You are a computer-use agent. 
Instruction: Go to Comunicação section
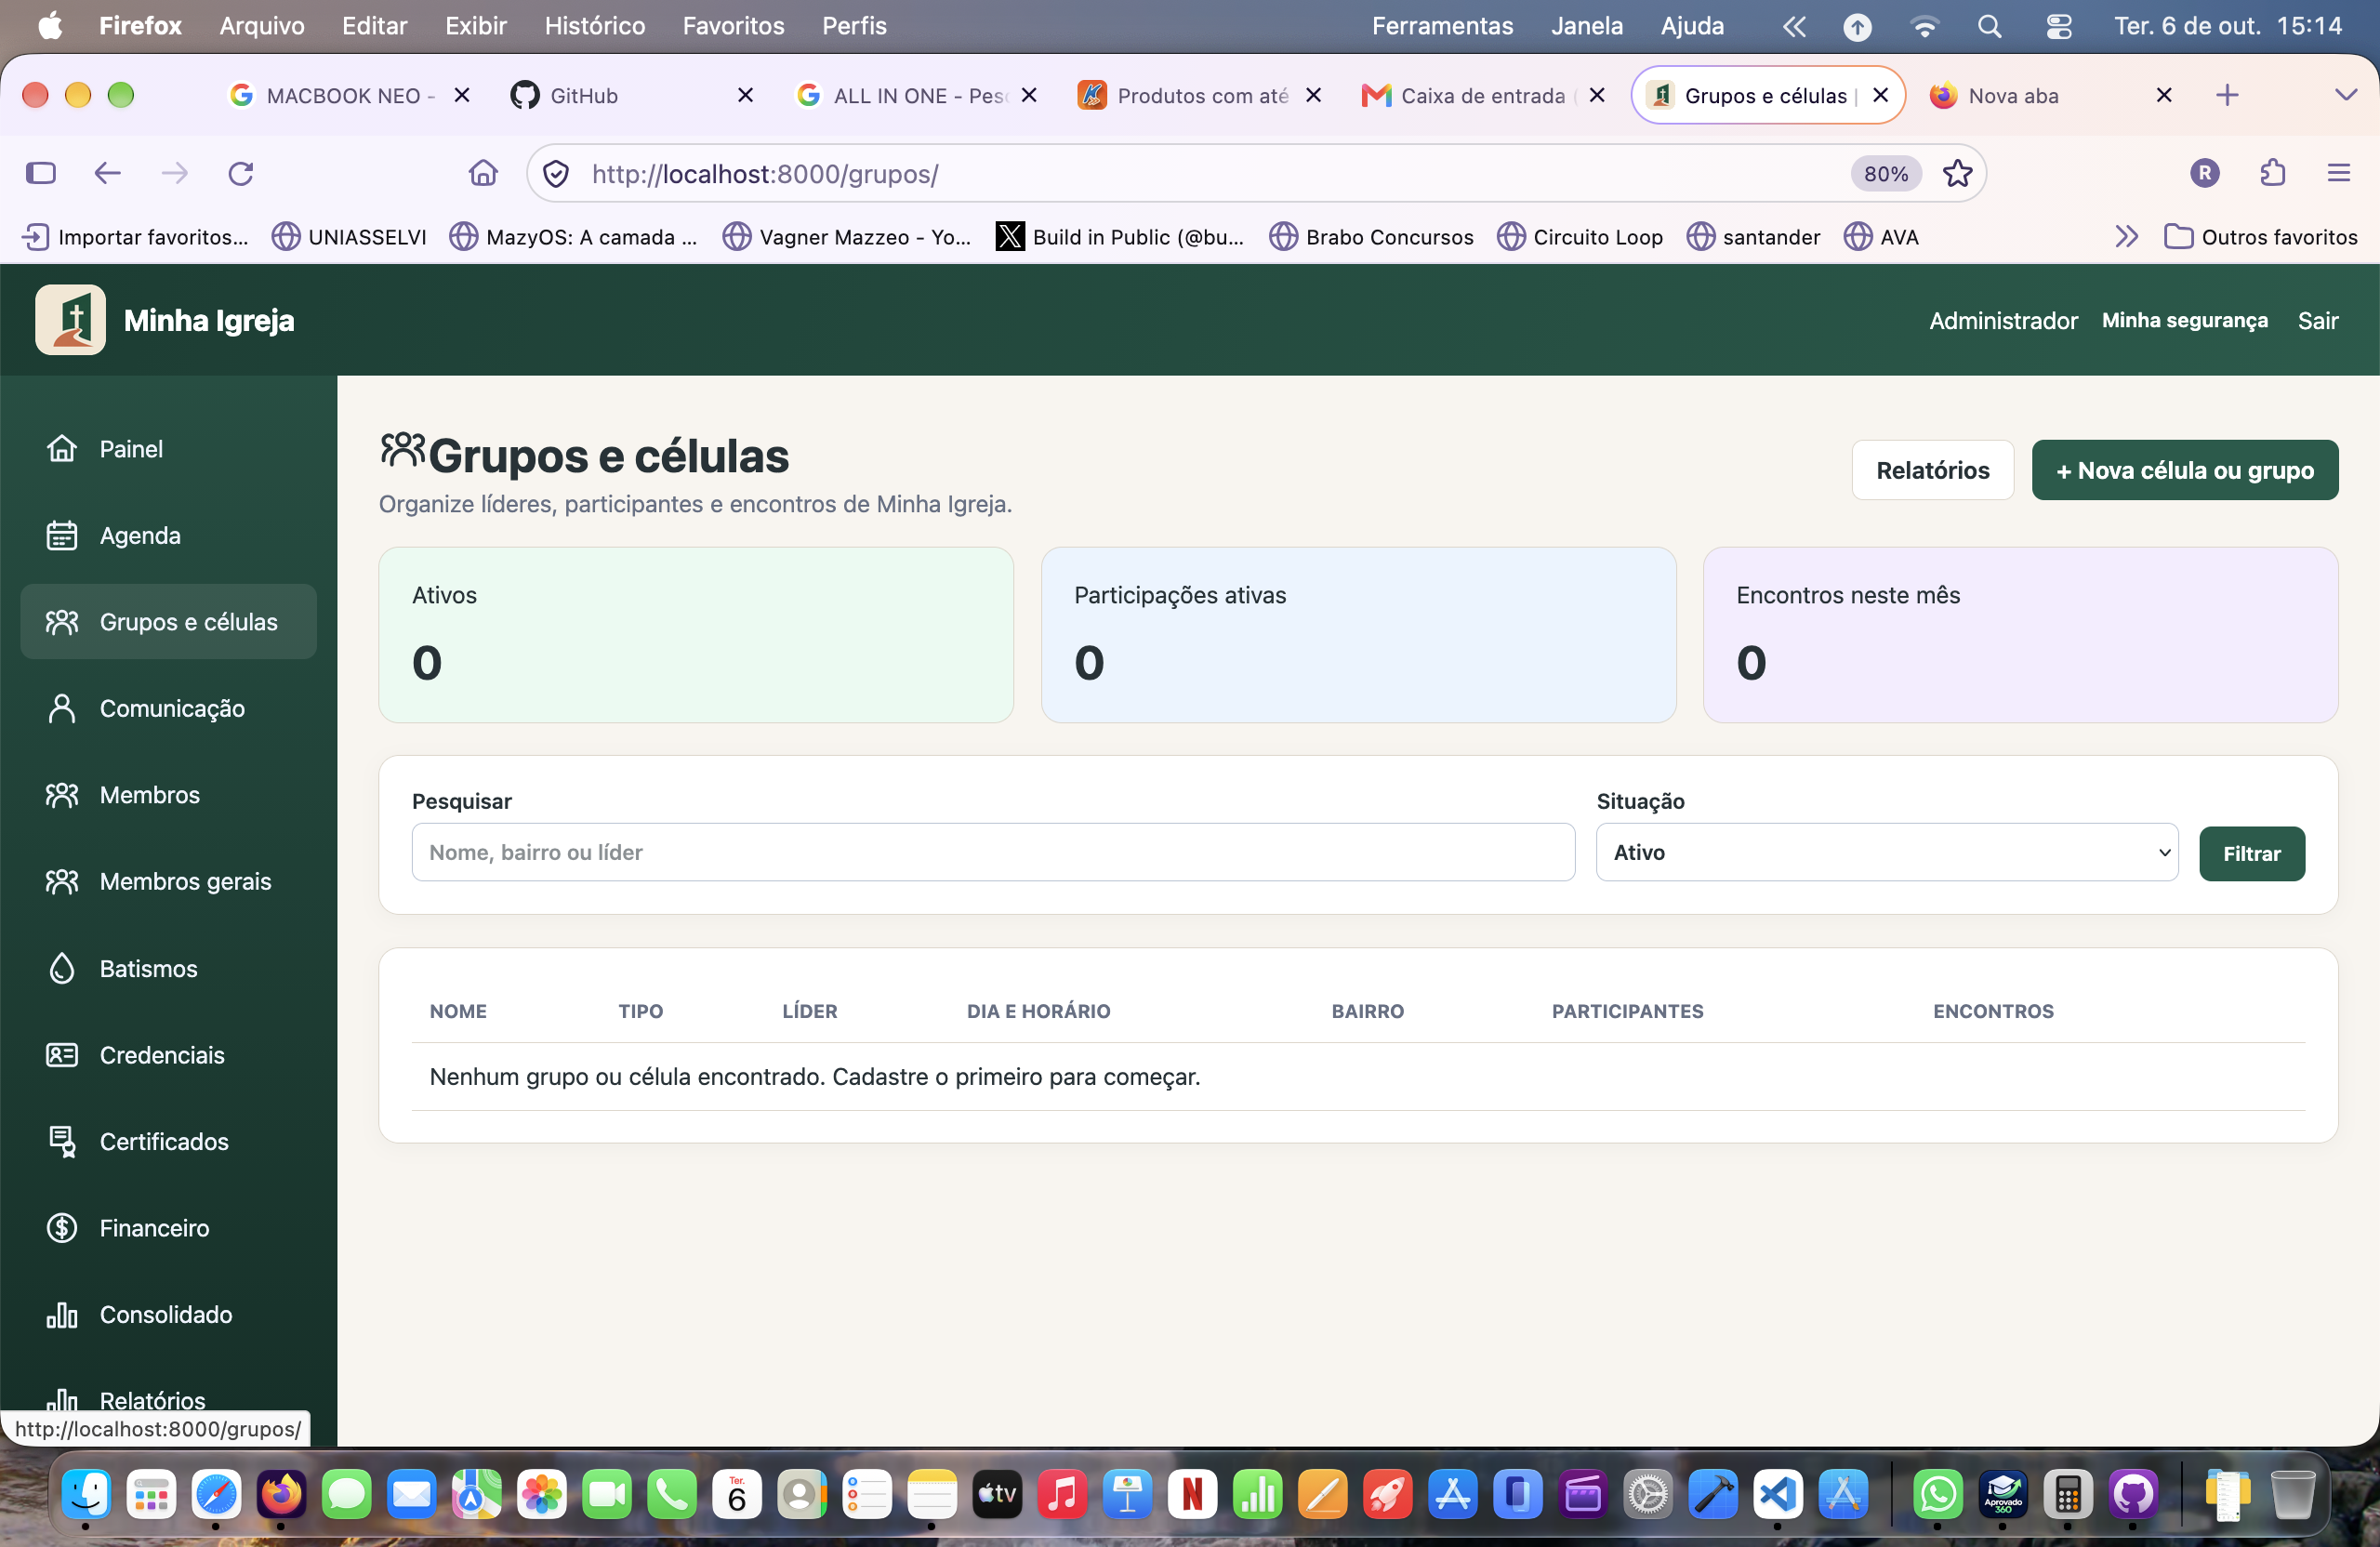(x=168, y=708)
